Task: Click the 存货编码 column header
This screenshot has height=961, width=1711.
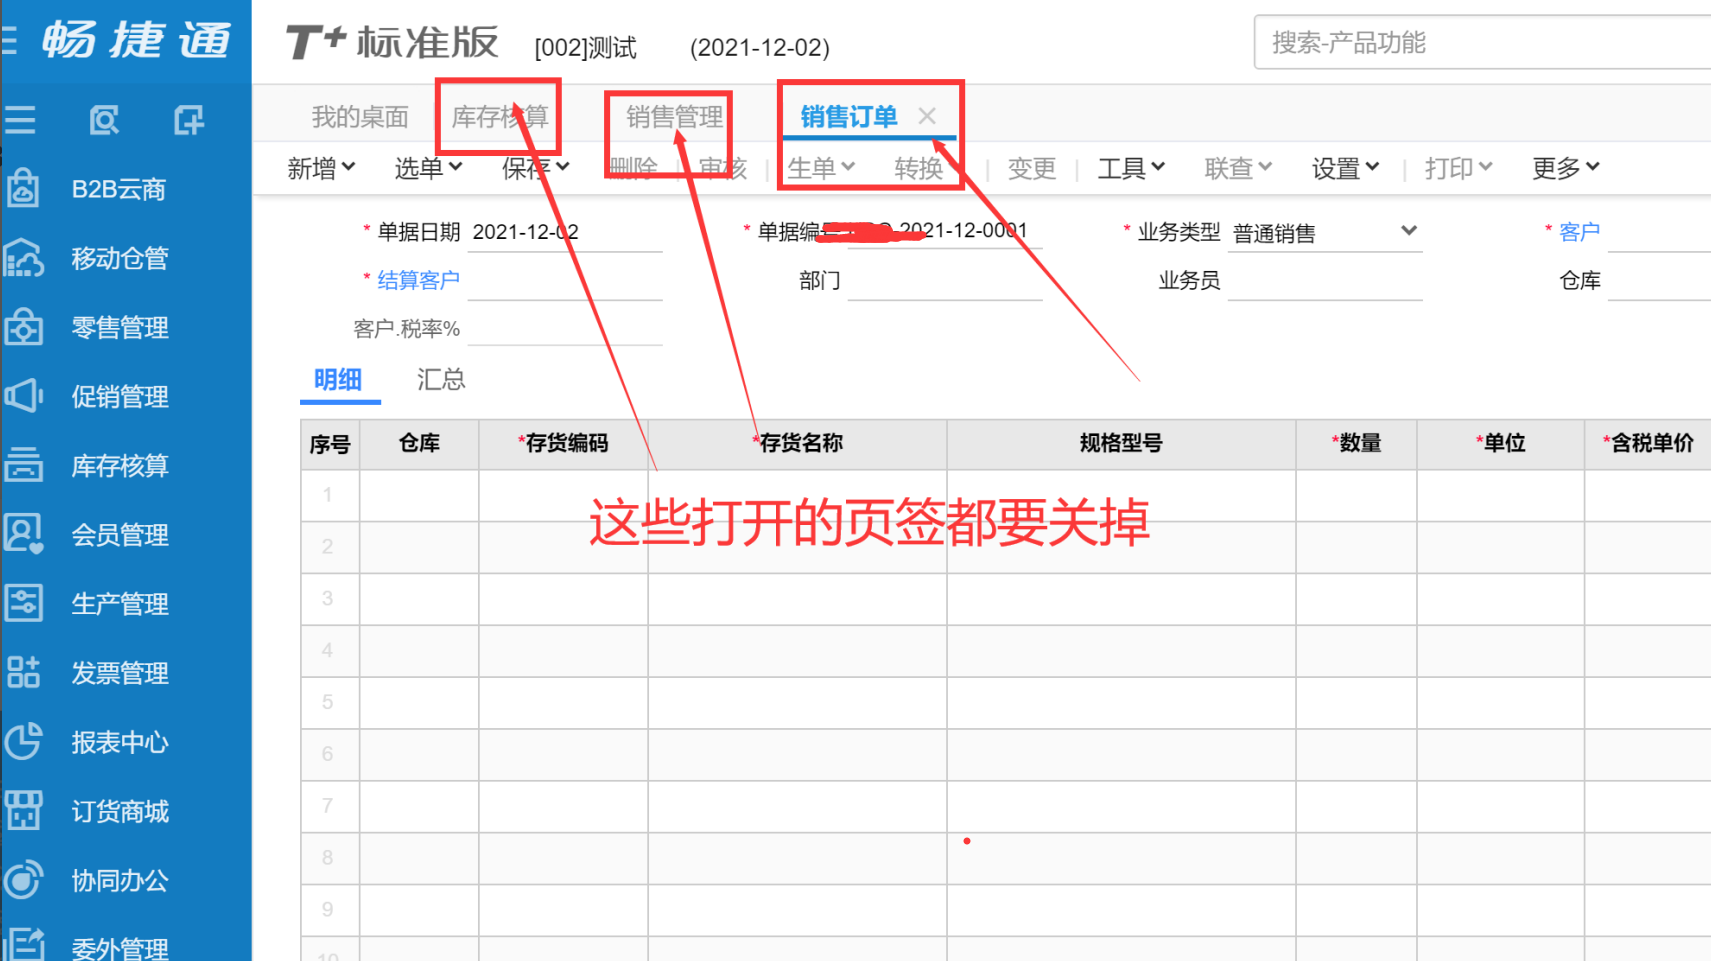Action: click(x=564, y=444)
